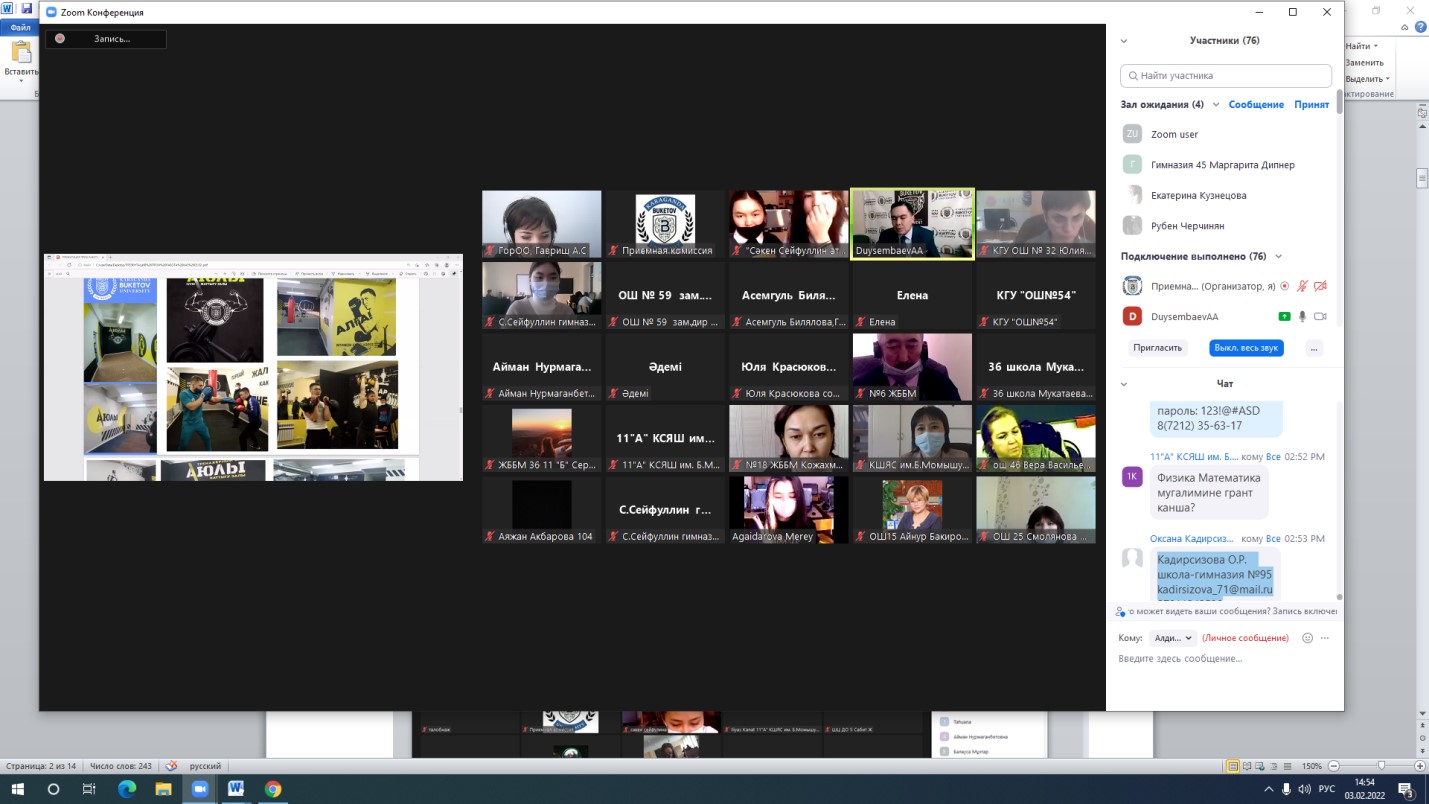The height and width of the screenshot is (804, 1429).
Task: Collapse the Подключение выполнено participant list
Action: (1278, 256)
